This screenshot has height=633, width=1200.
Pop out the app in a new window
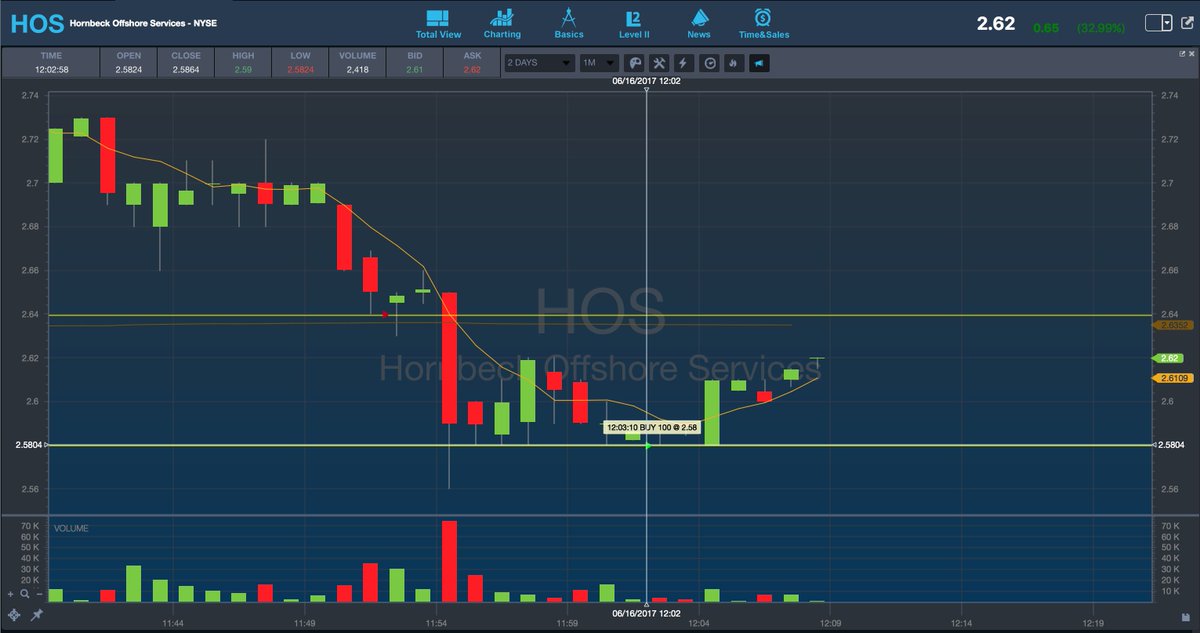(x=1186, y=22)
